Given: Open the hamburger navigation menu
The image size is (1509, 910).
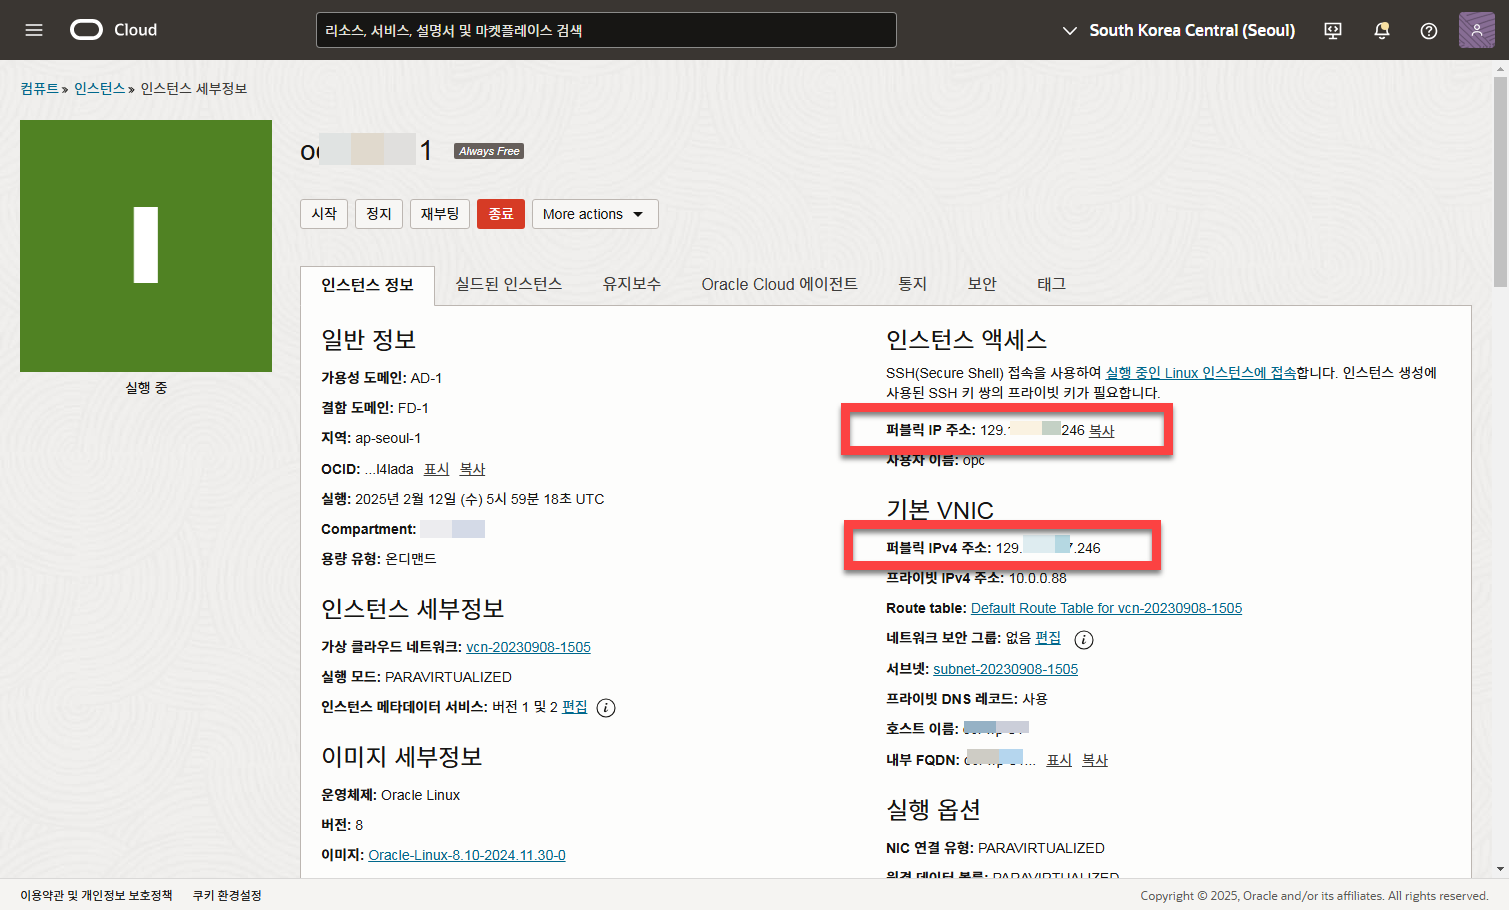Looking at the screenshot, I should coord(34,30).
